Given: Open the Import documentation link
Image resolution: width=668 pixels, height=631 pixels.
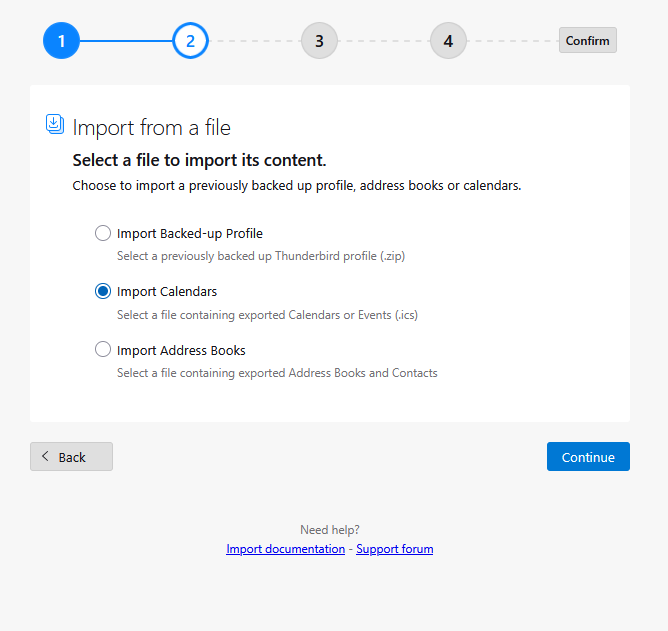Looking at the screenshot, I should (285, 549).
